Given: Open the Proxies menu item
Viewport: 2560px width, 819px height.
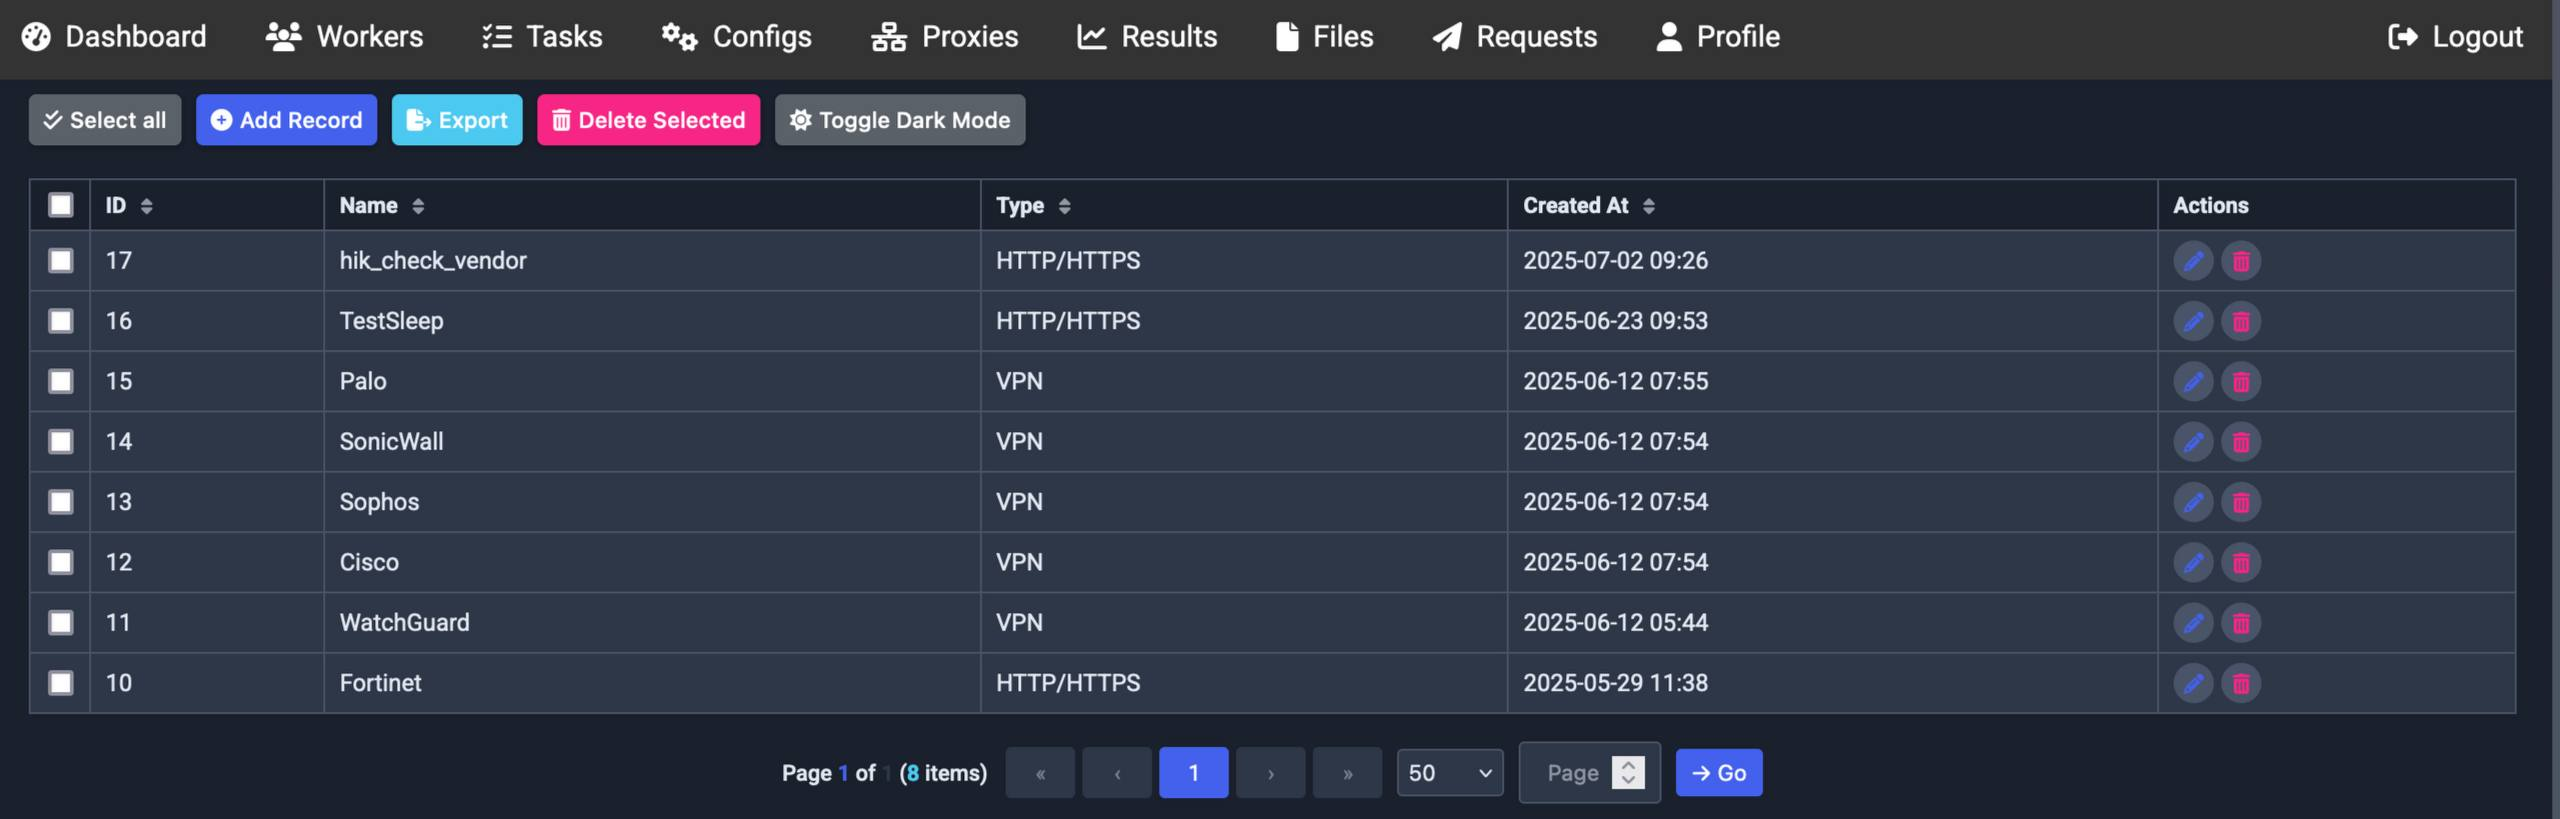Looking at the screenshot, I should 944,37.
